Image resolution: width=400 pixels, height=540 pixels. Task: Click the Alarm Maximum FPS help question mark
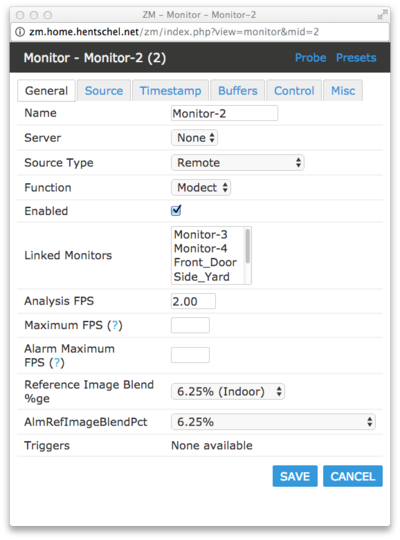(57, 363)
